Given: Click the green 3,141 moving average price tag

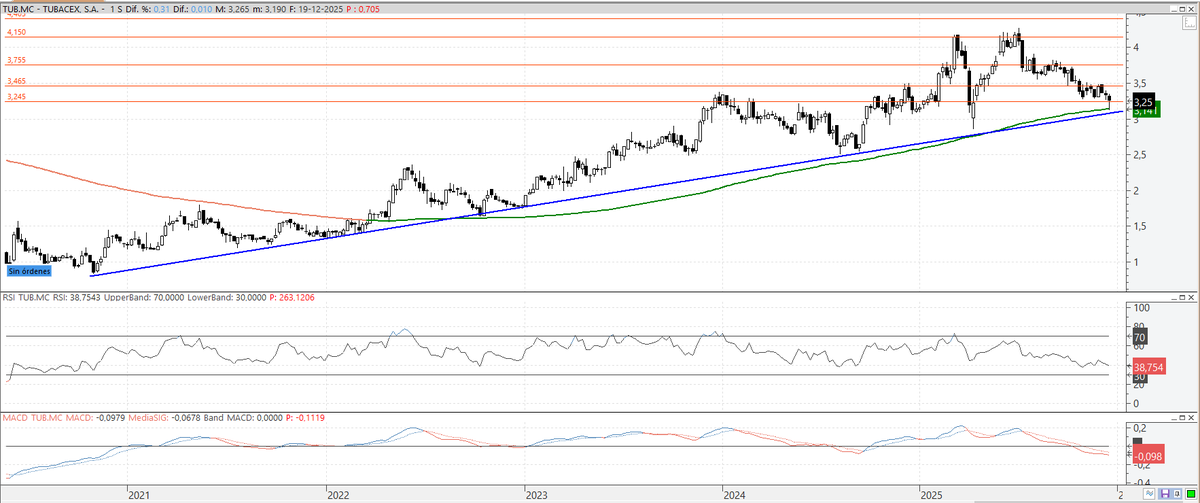Looking at the screenshot, I should (1145, 113).
